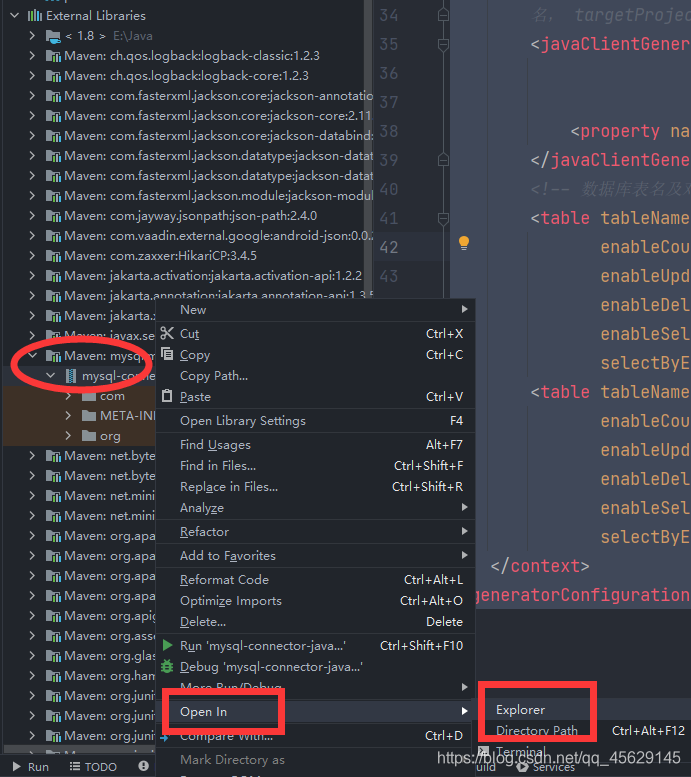Choose Find Usages
The height and width of the screenshot is (777, 691).
315,444
